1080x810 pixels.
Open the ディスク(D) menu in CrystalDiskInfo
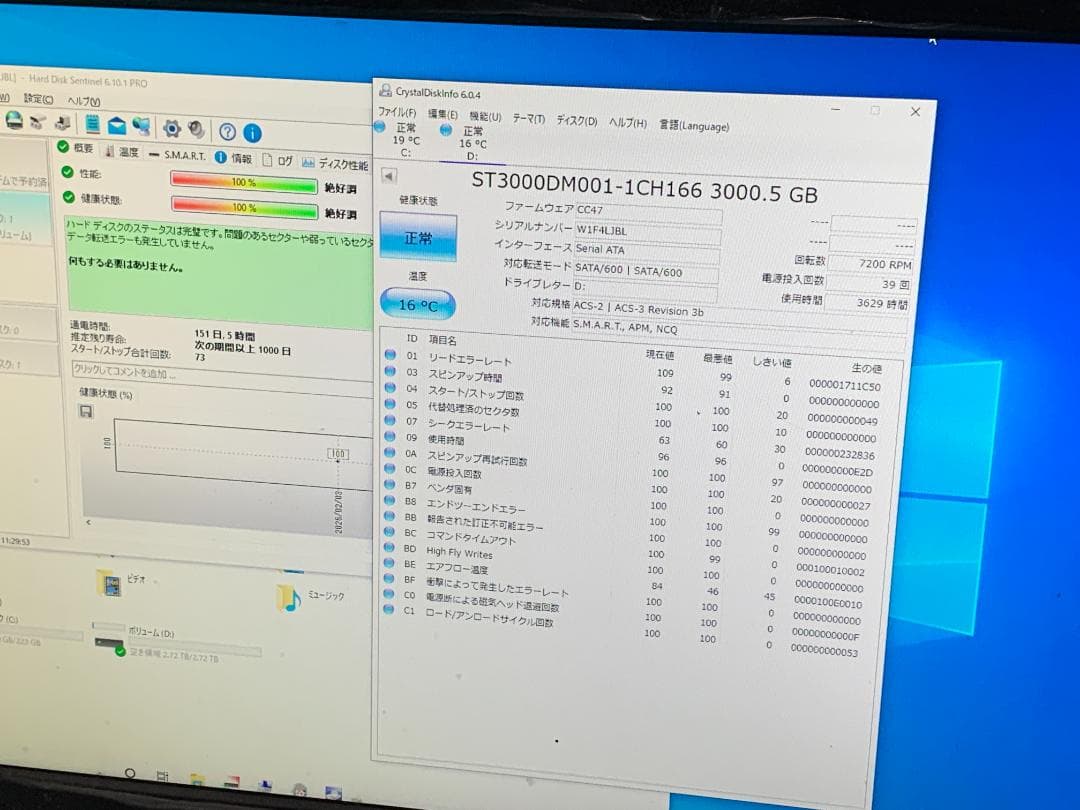click(x=577, y=121)
